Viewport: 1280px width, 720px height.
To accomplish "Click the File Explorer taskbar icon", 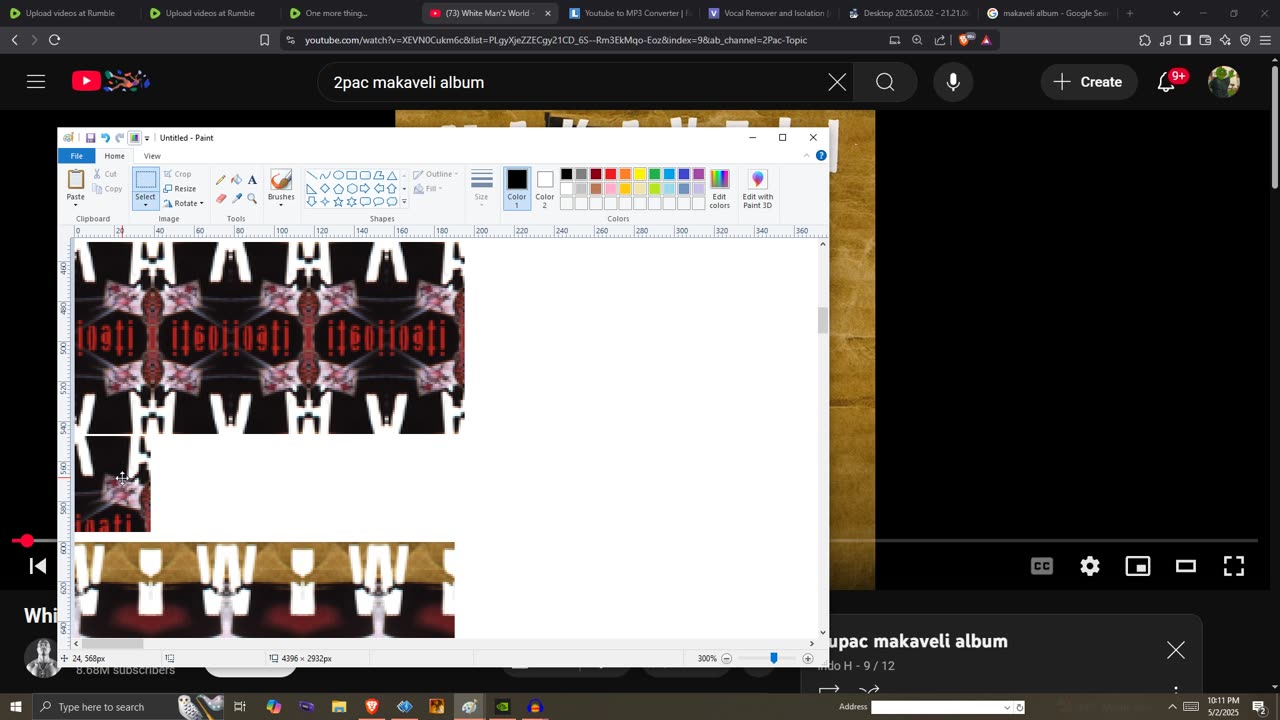I will point(339,707).
